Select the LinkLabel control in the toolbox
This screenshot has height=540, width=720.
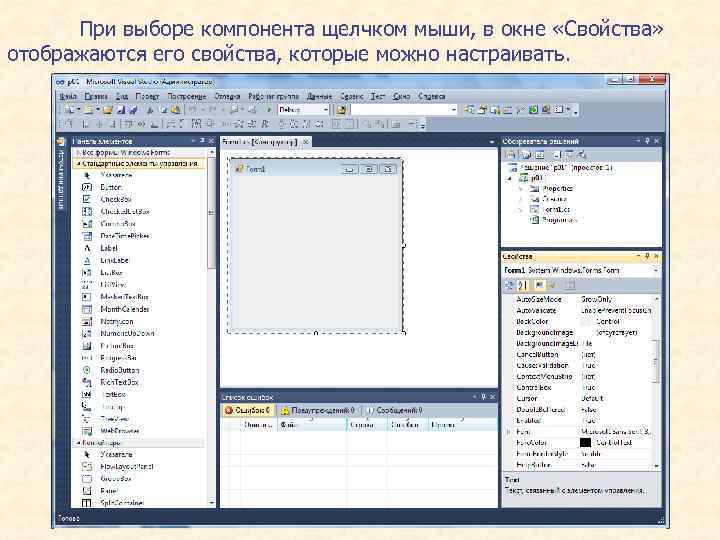[114, 260]
